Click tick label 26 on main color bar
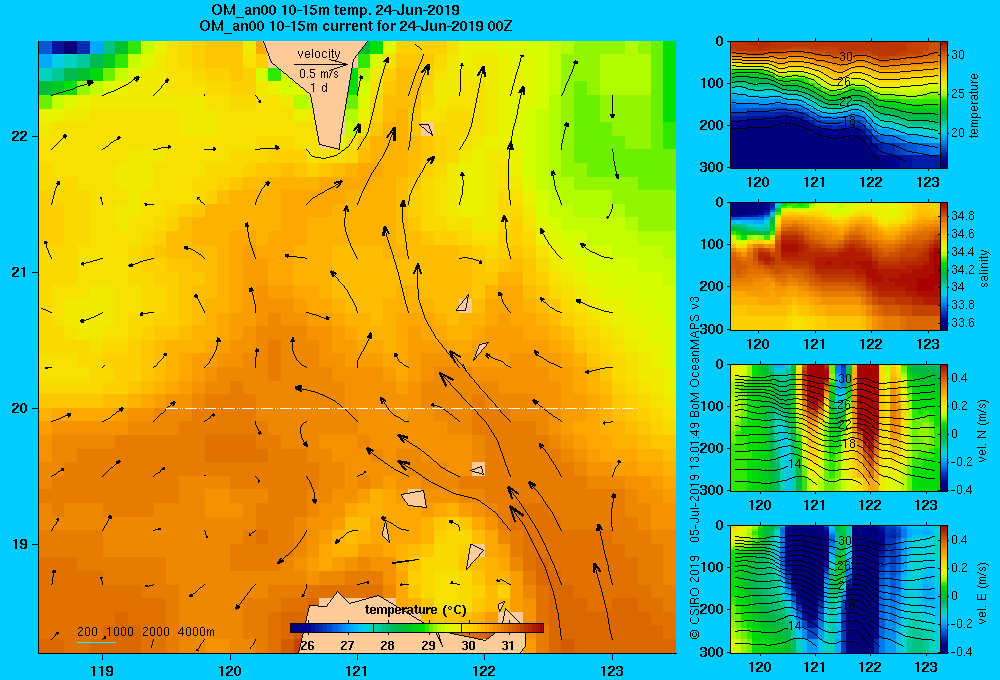 307,645
